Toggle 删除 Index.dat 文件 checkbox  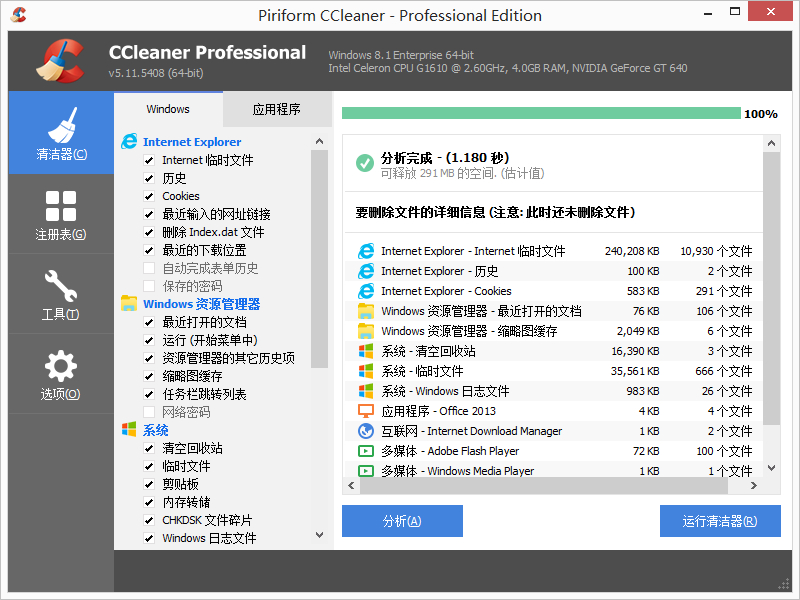click(149, 232)
